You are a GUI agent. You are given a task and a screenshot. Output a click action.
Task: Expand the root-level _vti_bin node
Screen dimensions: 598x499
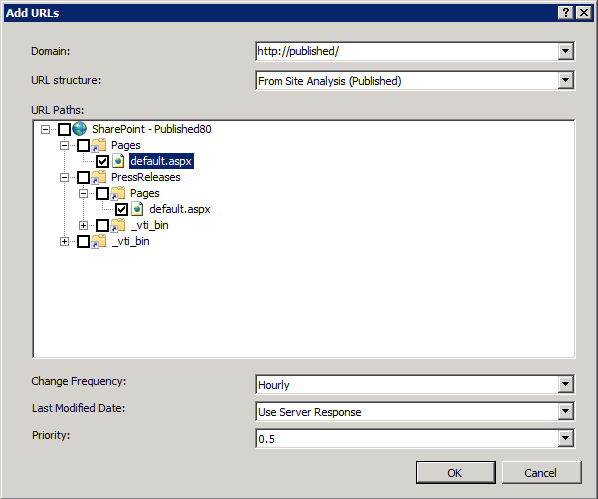64,241
